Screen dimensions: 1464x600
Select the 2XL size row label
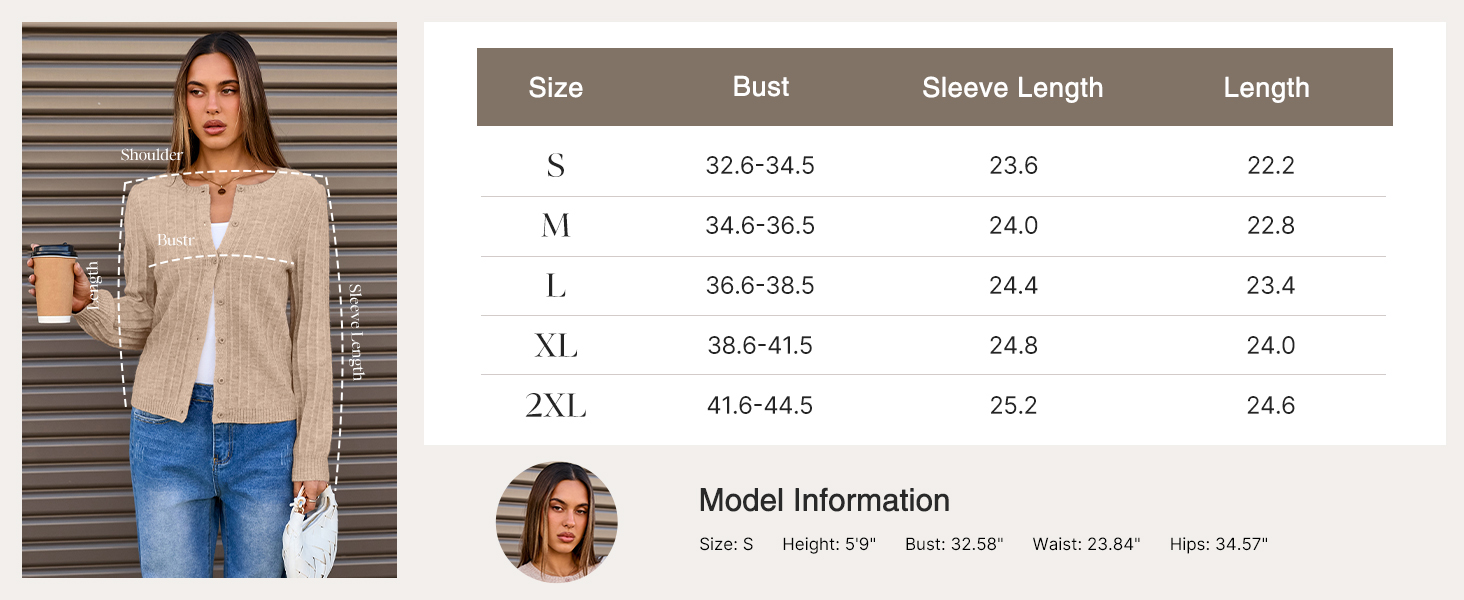[556, 406]
